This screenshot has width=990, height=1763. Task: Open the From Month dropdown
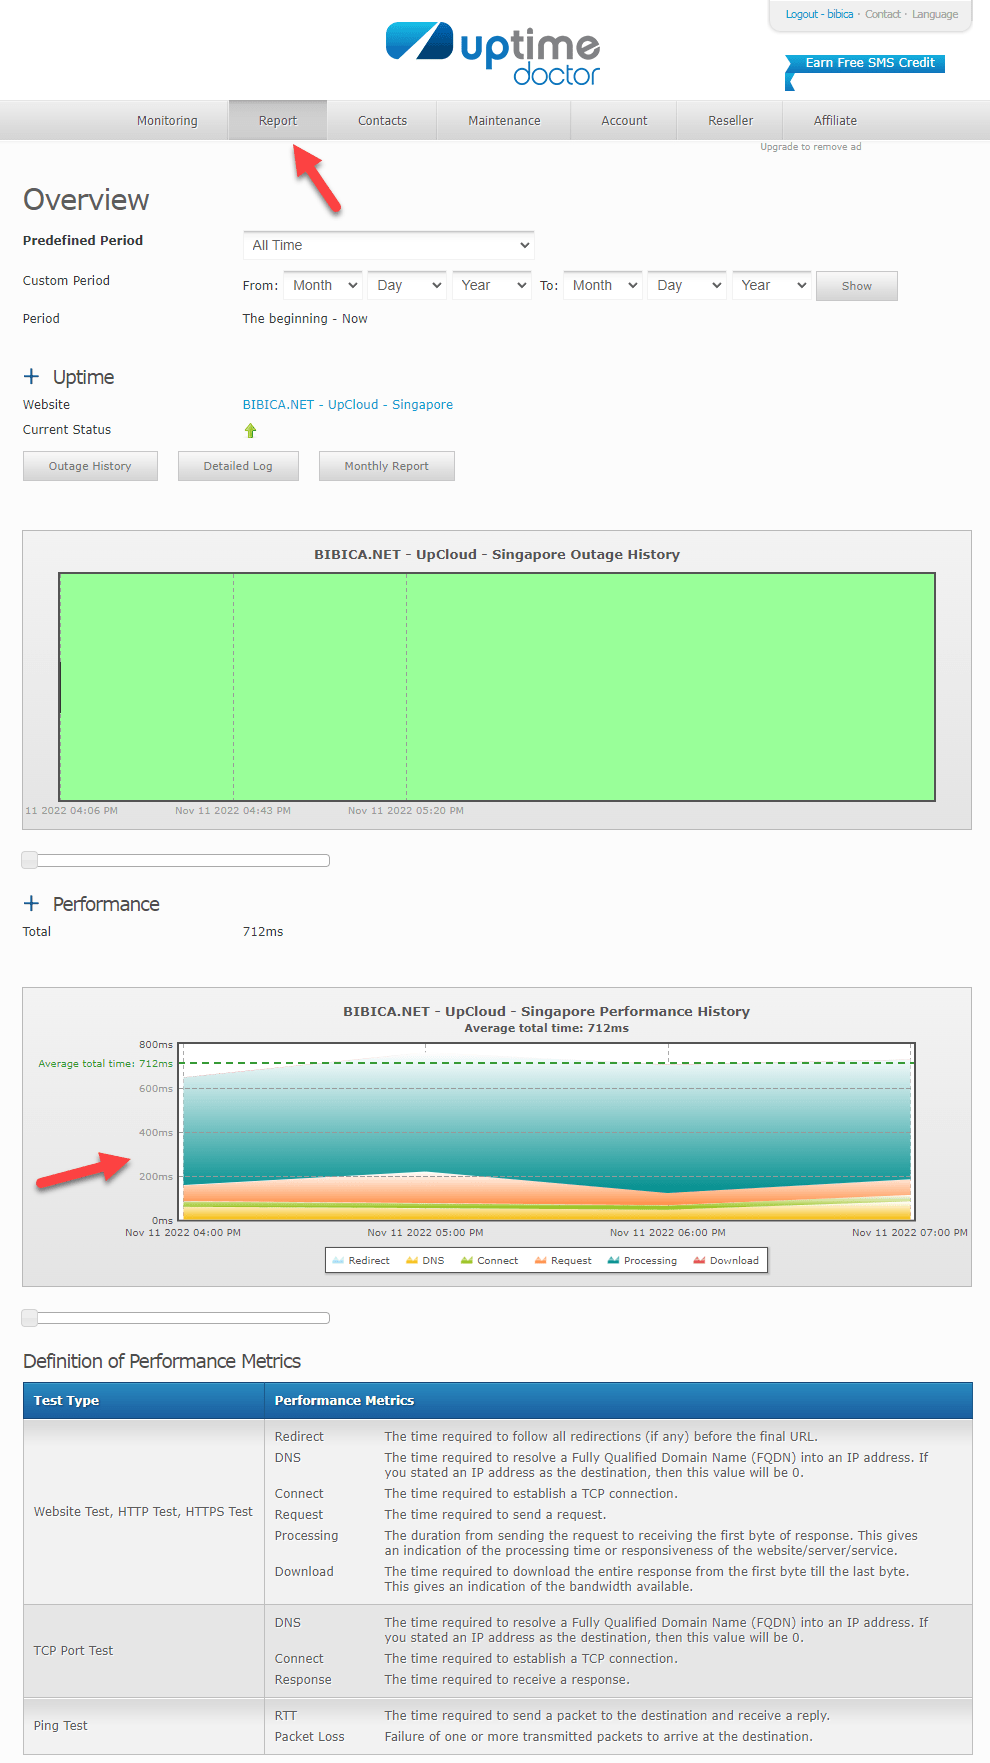(x=322, y=285)
